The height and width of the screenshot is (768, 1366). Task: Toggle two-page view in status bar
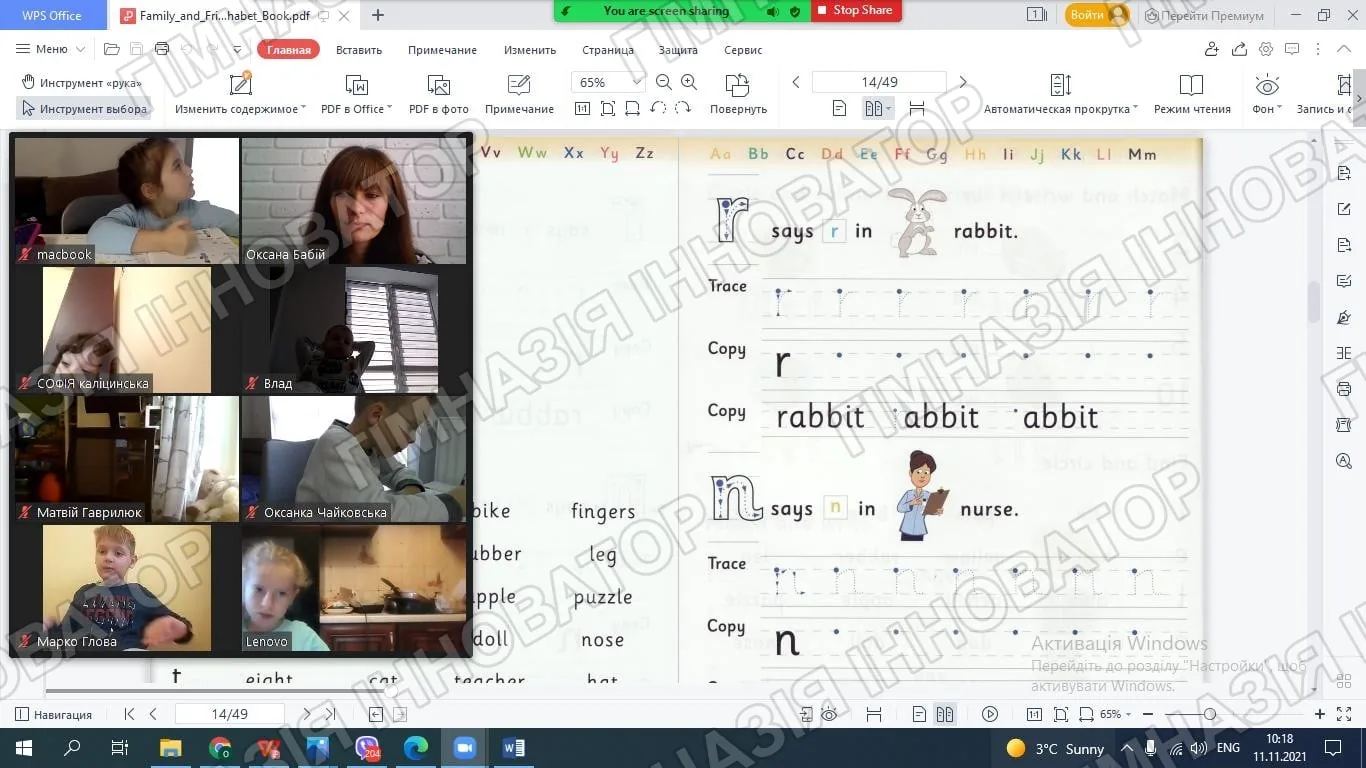pyautogui.click(x=945, y=714)
